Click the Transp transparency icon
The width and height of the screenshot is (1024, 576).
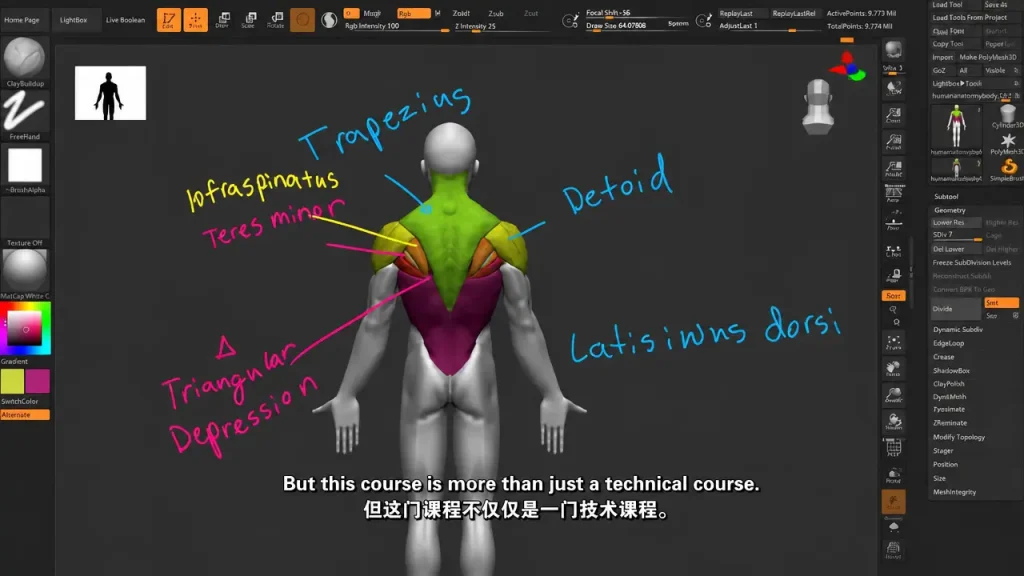[893, 475]
